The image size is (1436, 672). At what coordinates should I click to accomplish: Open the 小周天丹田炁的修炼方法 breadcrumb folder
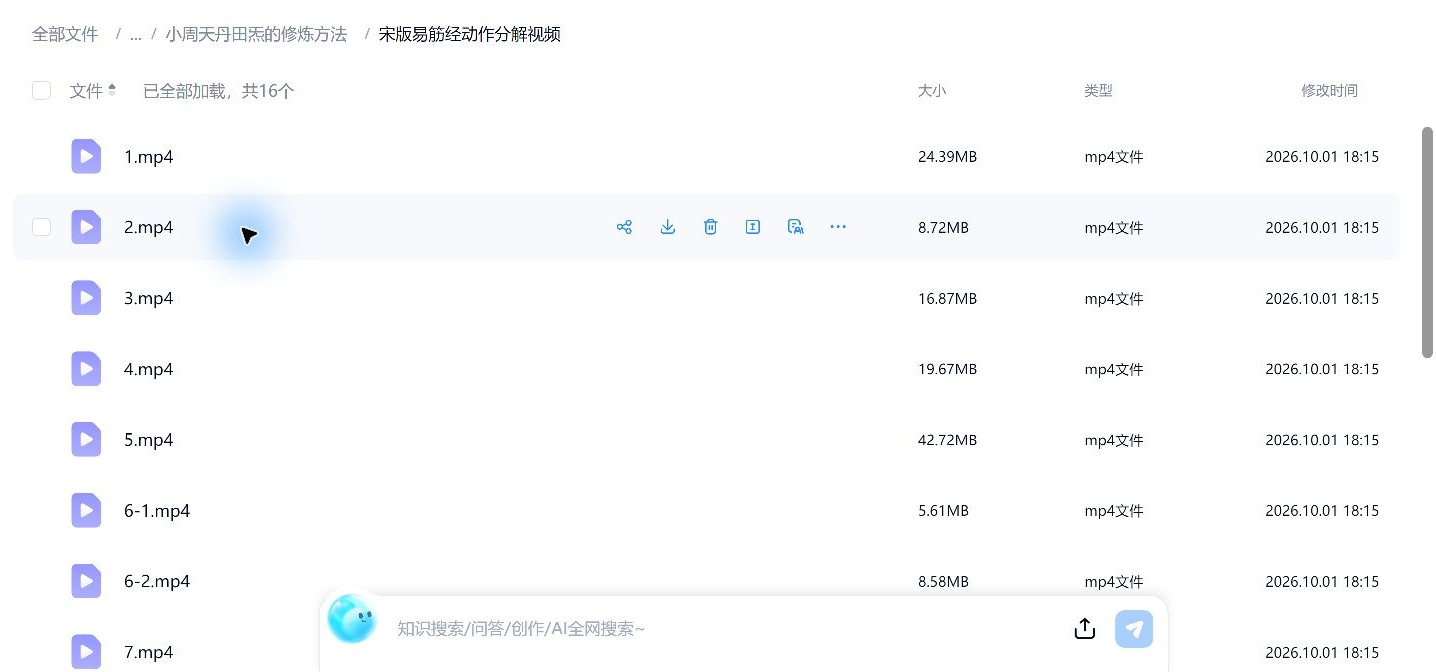pos(256,34)
